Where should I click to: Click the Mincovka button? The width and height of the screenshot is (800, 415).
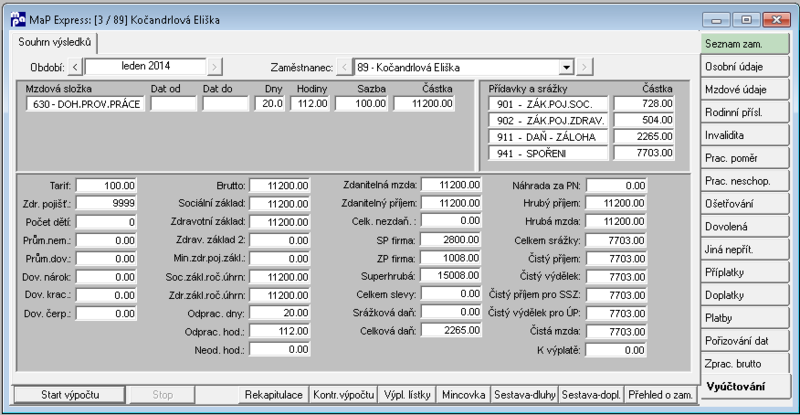tap(463, 395)
